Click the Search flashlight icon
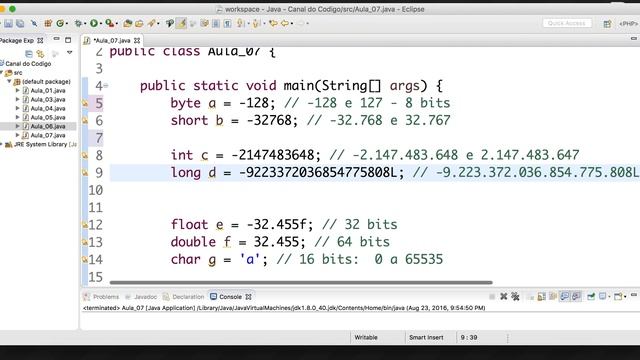The image size is (640, 360). tap(151, 24)
